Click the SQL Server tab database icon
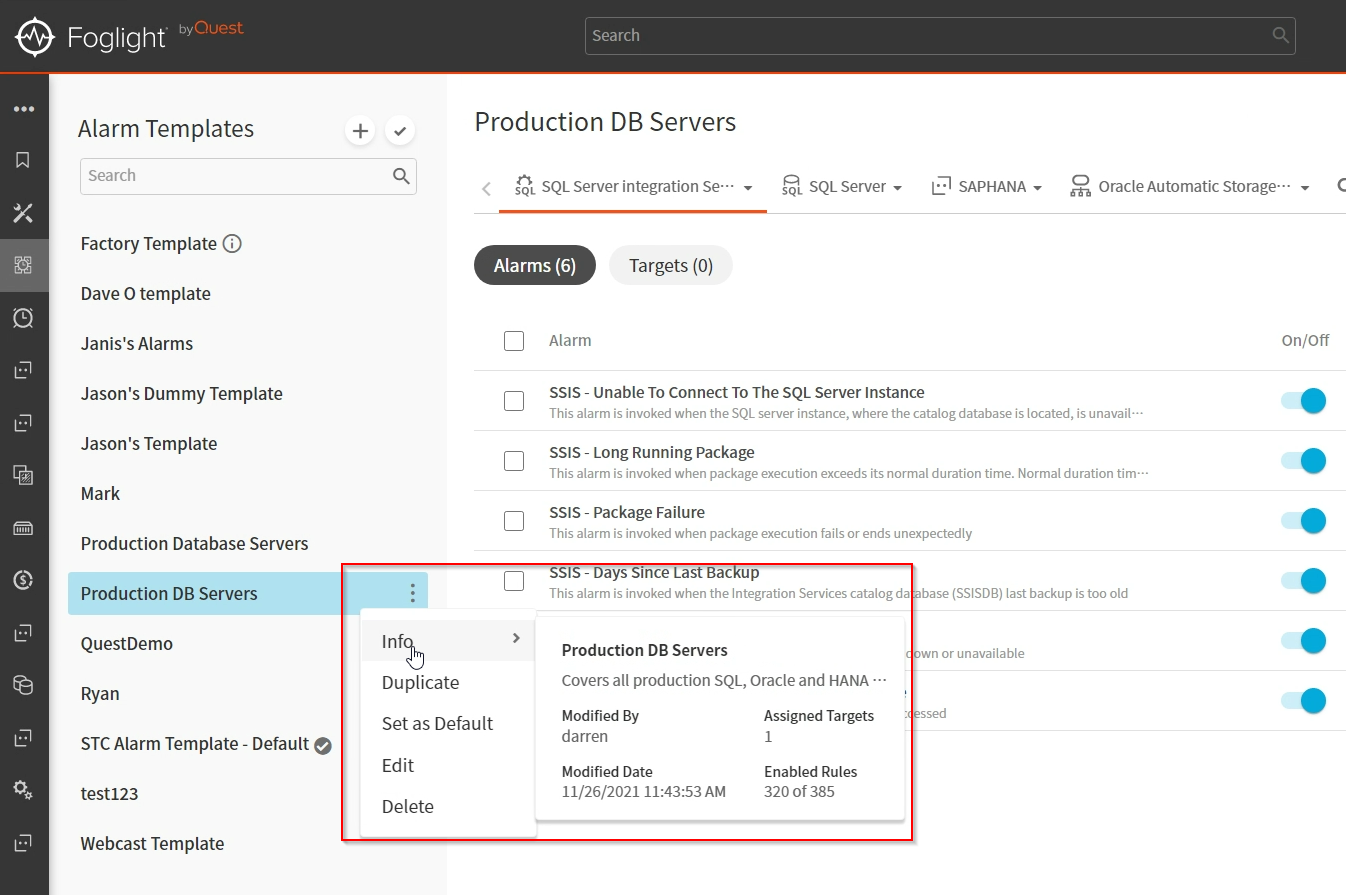The image size is (1346, 895). click(x=792, y=186)
